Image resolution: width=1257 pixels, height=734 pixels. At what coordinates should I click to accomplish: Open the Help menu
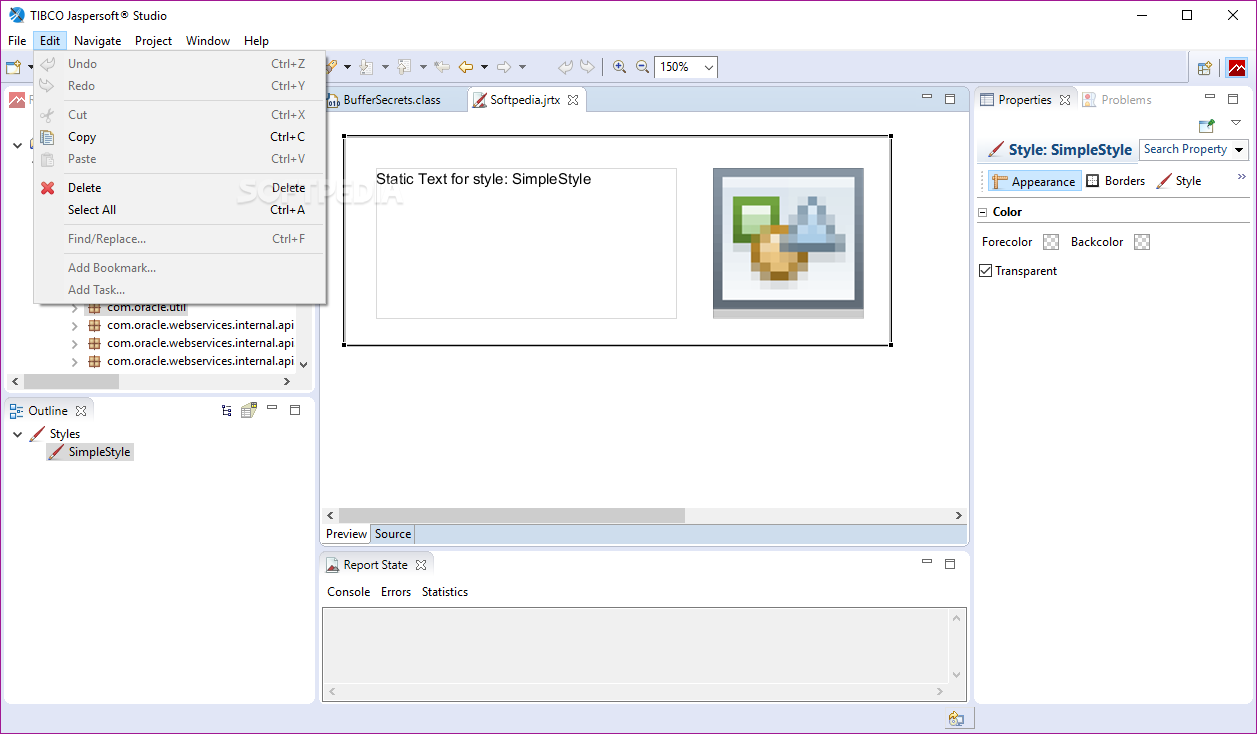pyautogui.click(x=256, y=41)
